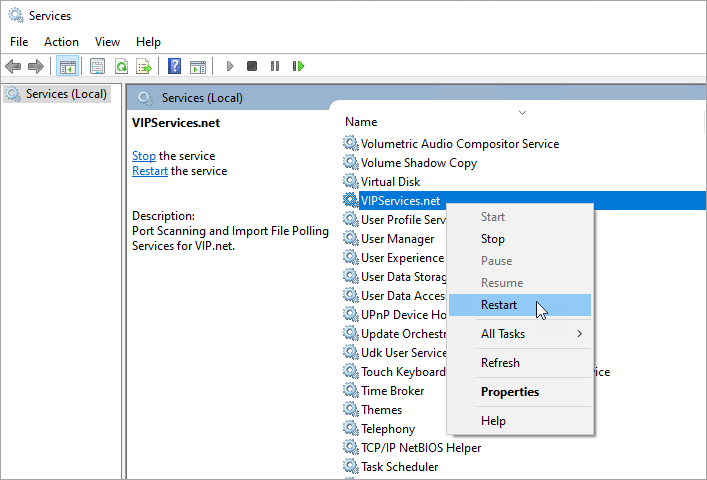This screenshot has width=707, height=480.
Task: Open the Help menu in menu bar
Action: 148,42
